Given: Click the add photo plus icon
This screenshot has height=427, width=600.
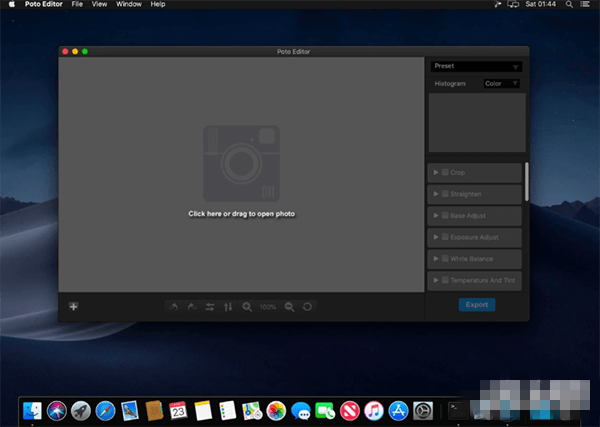Looking at the screenshot, I should tap(73, 306).
